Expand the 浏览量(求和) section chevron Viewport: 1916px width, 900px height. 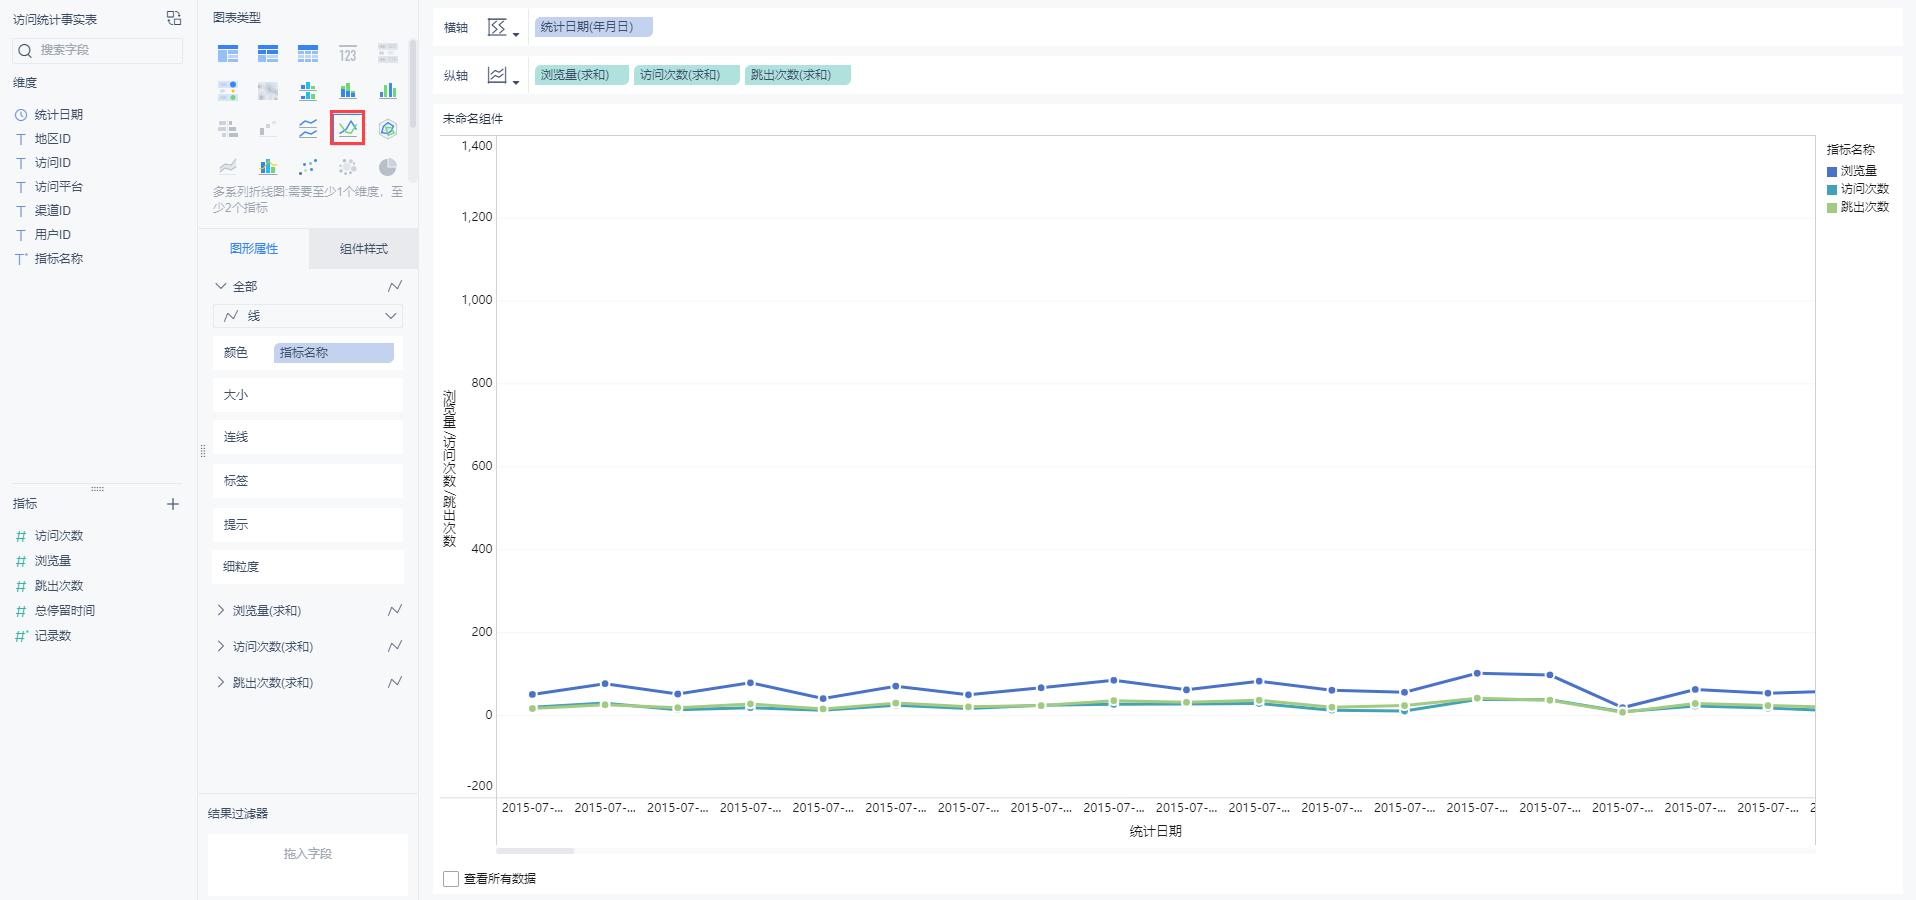(x=221, y=610)
